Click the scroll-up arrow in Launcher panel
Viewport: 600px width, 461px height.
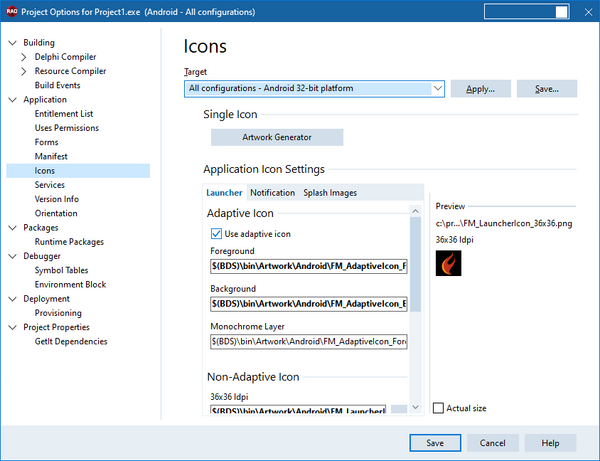(416, 211)
